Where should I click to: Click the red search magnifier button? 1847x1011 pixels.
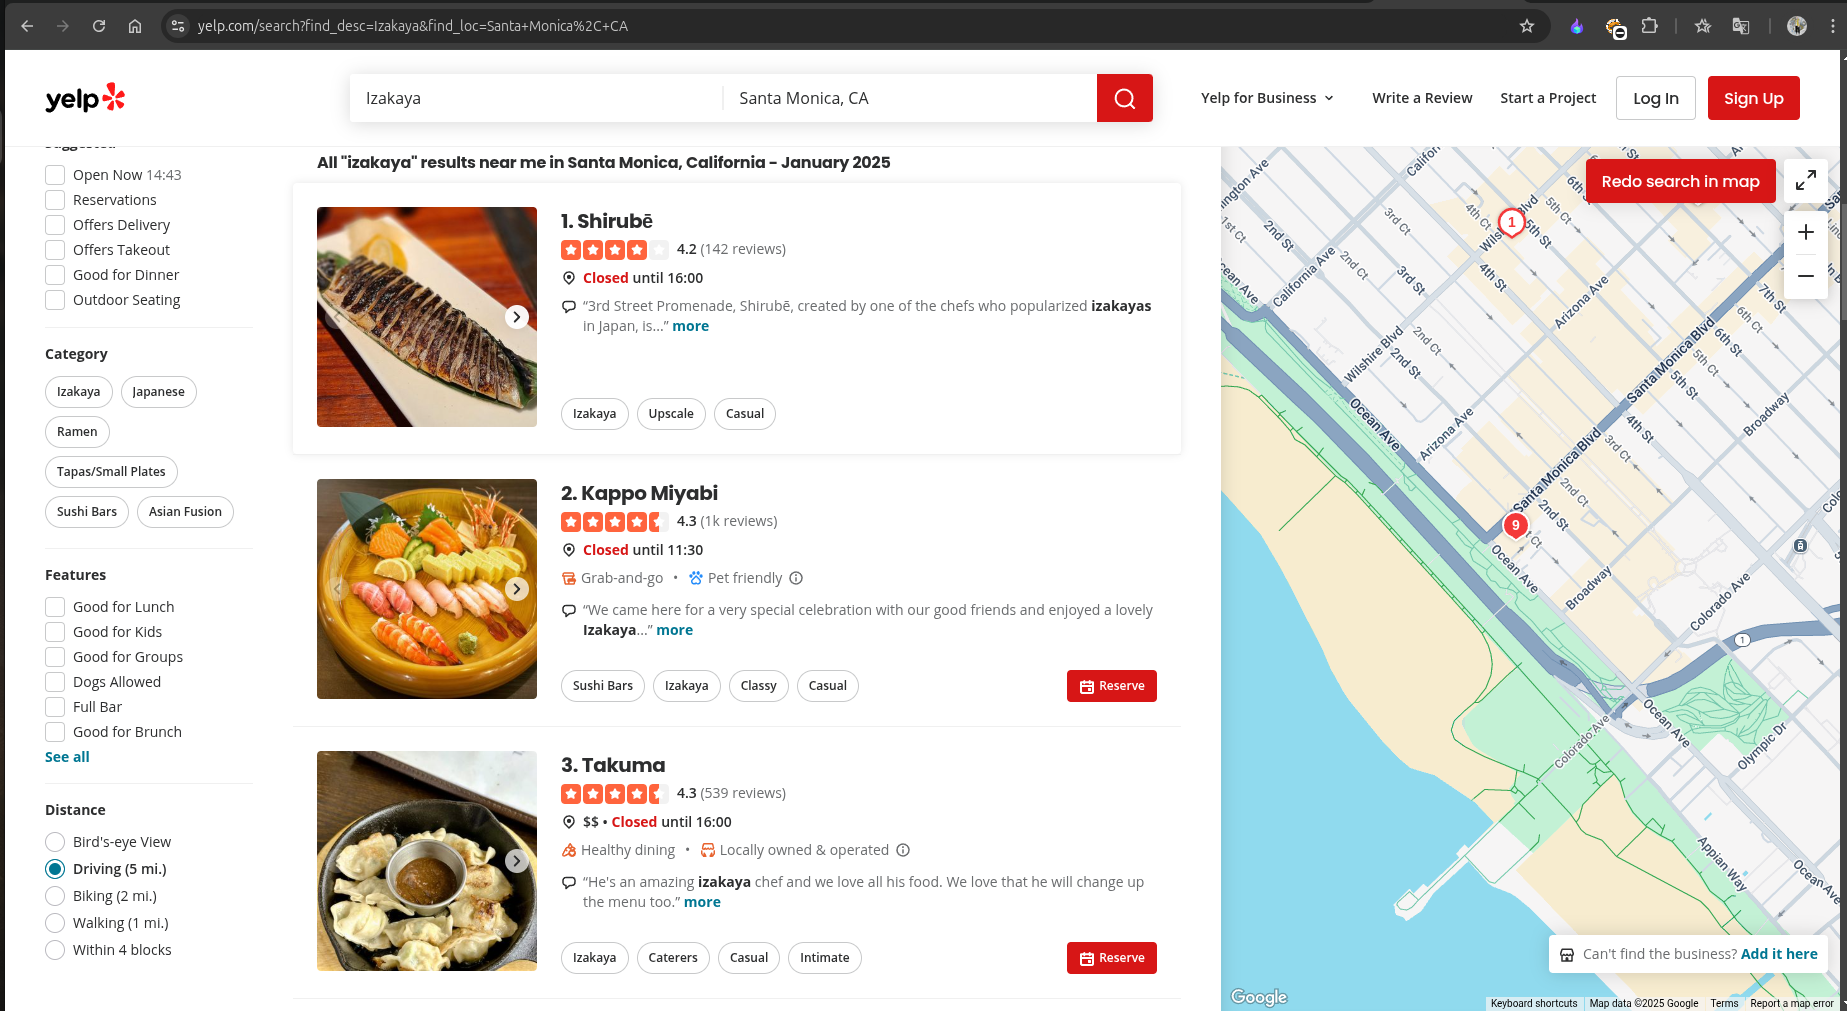pyautogui.click(x=1124, y=98)
